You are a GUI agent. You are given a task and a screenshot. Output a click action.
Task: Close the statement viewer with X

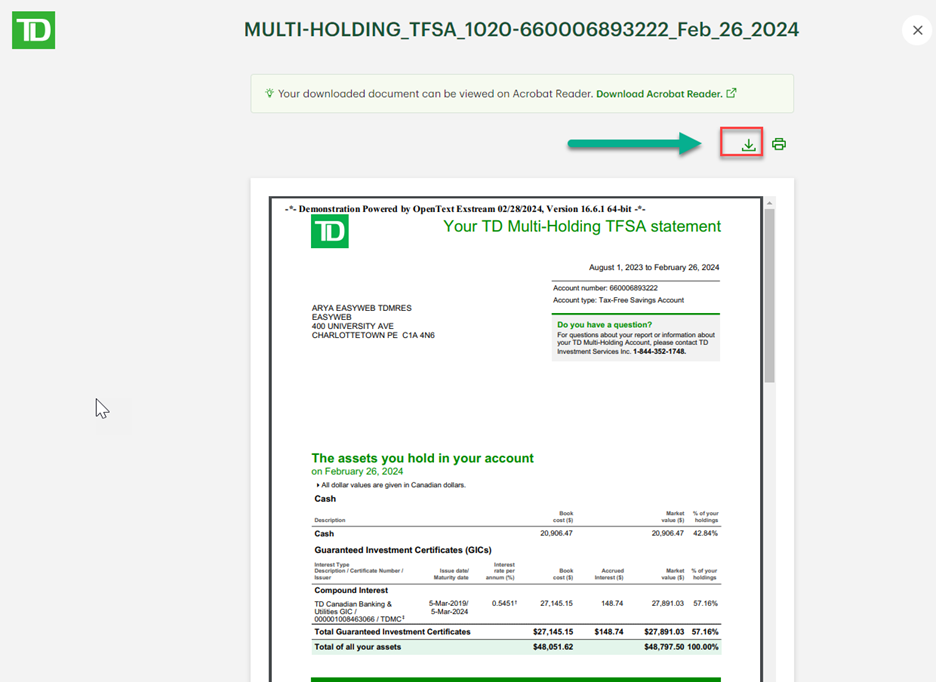(x=917, y=30)
